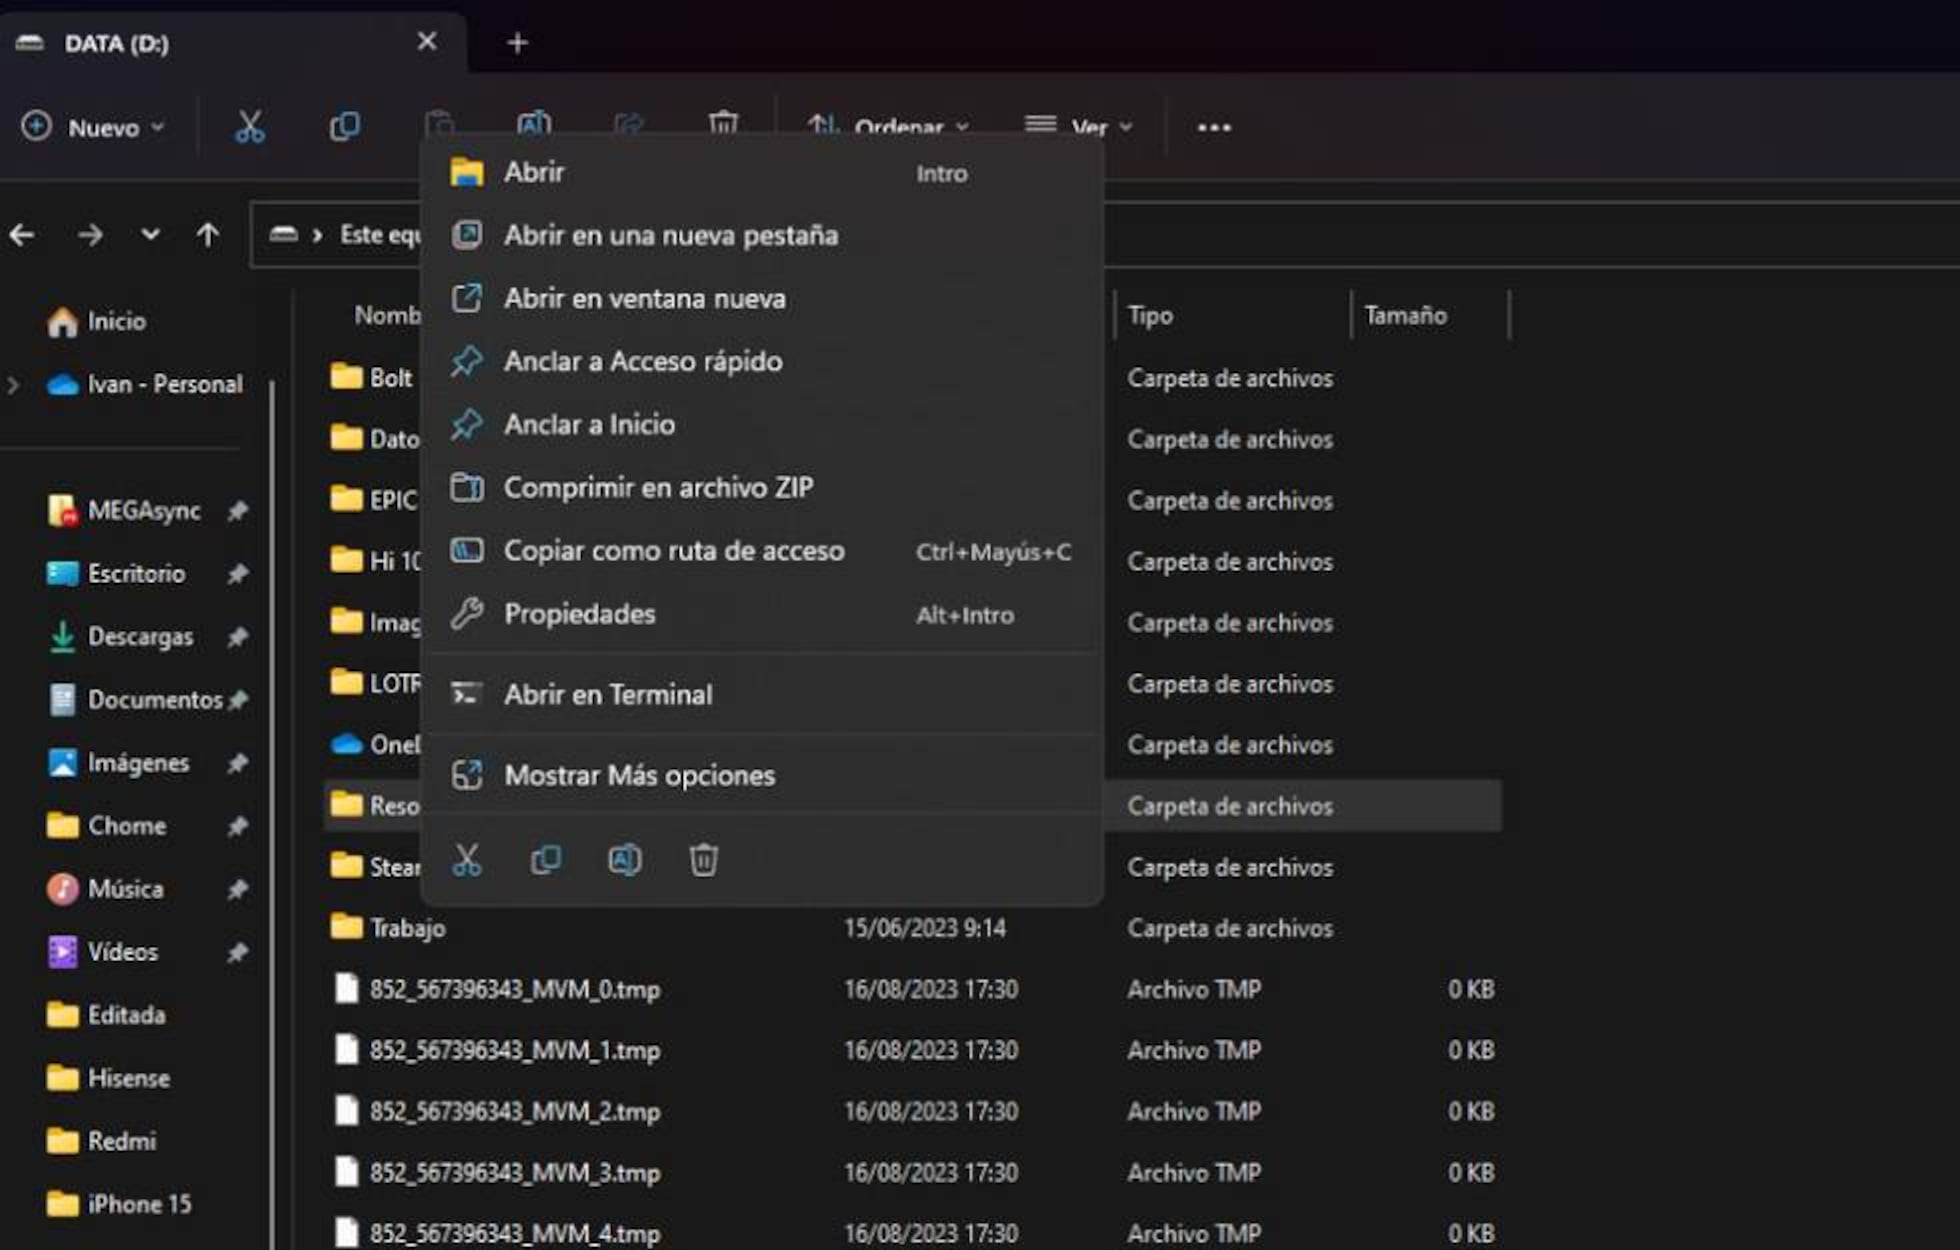Click the copy icon on the toolbar
The width and height of the screenshot is (1960, 1250).
[345, 126]
